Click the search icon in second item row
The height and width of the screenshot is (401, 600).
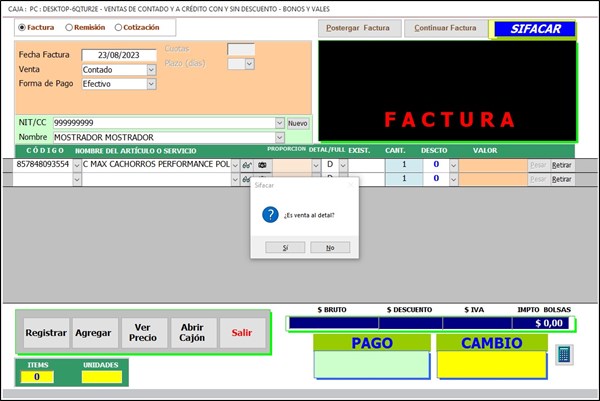(x=247, y=179)
